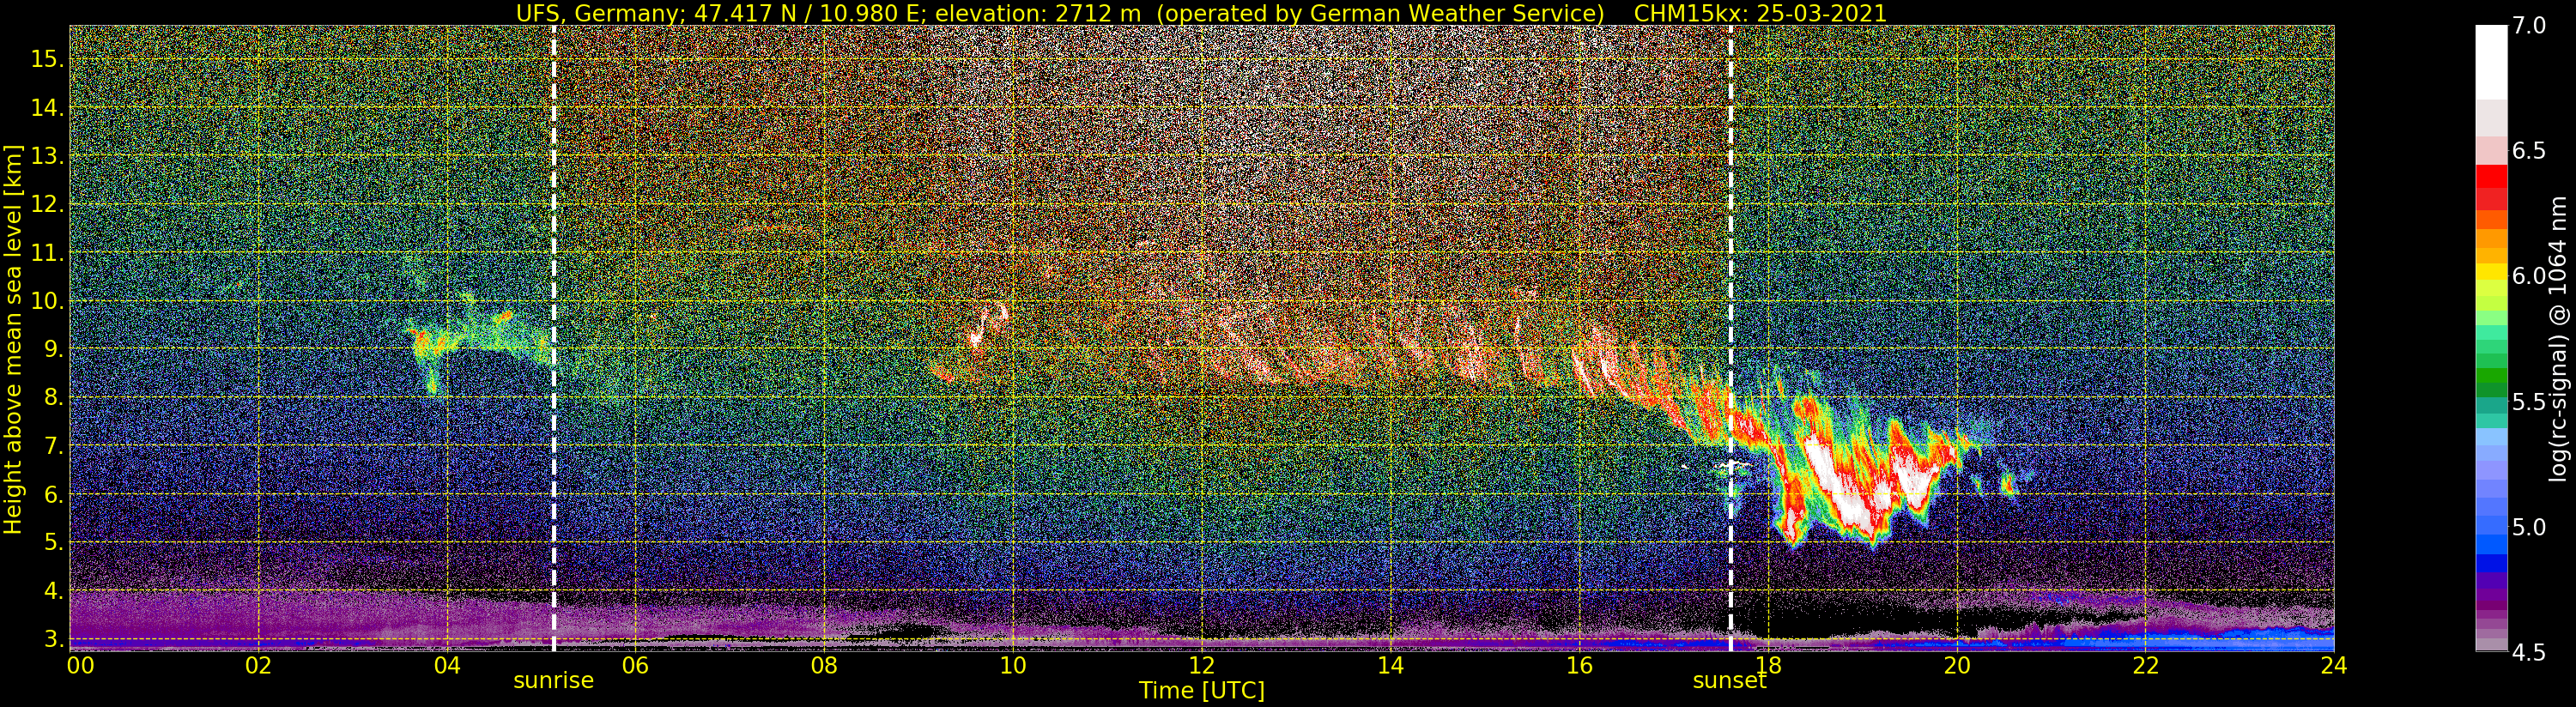This screenshot has width=2576, height=707.
Task: Click the '9.' height axis tick
Action: pyautogui.click(x=53, y=349)
